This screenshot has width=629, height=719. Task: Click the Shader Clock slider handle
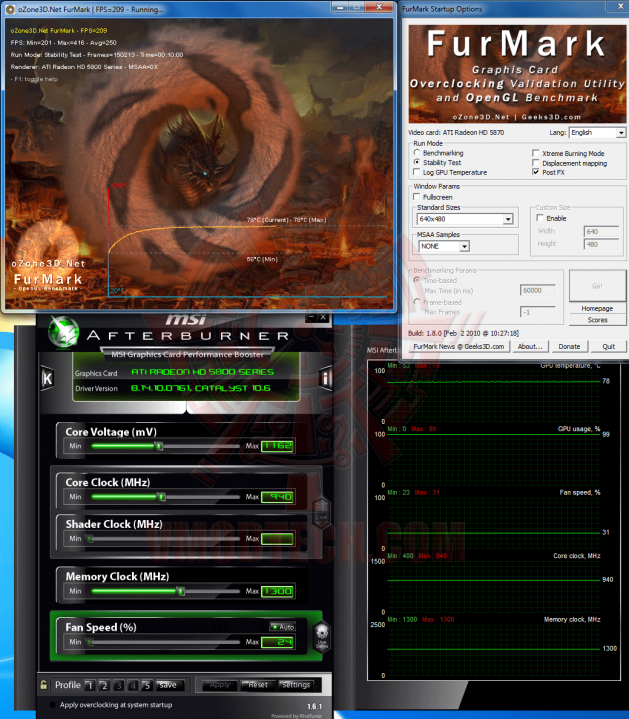click(90, 539)
